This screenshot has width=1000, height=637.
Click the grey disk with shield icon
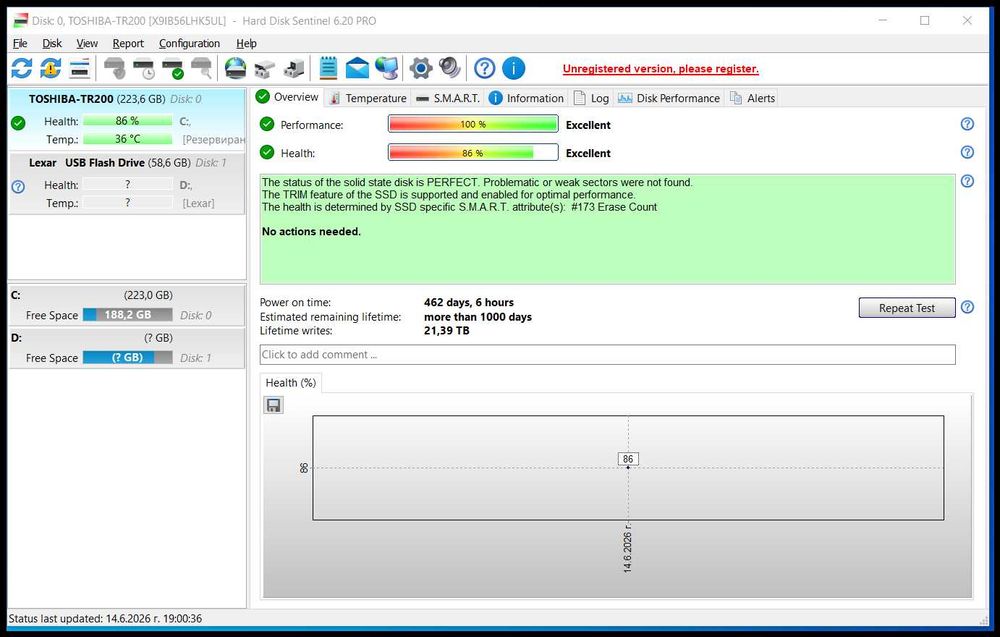(x=115, y=68)
